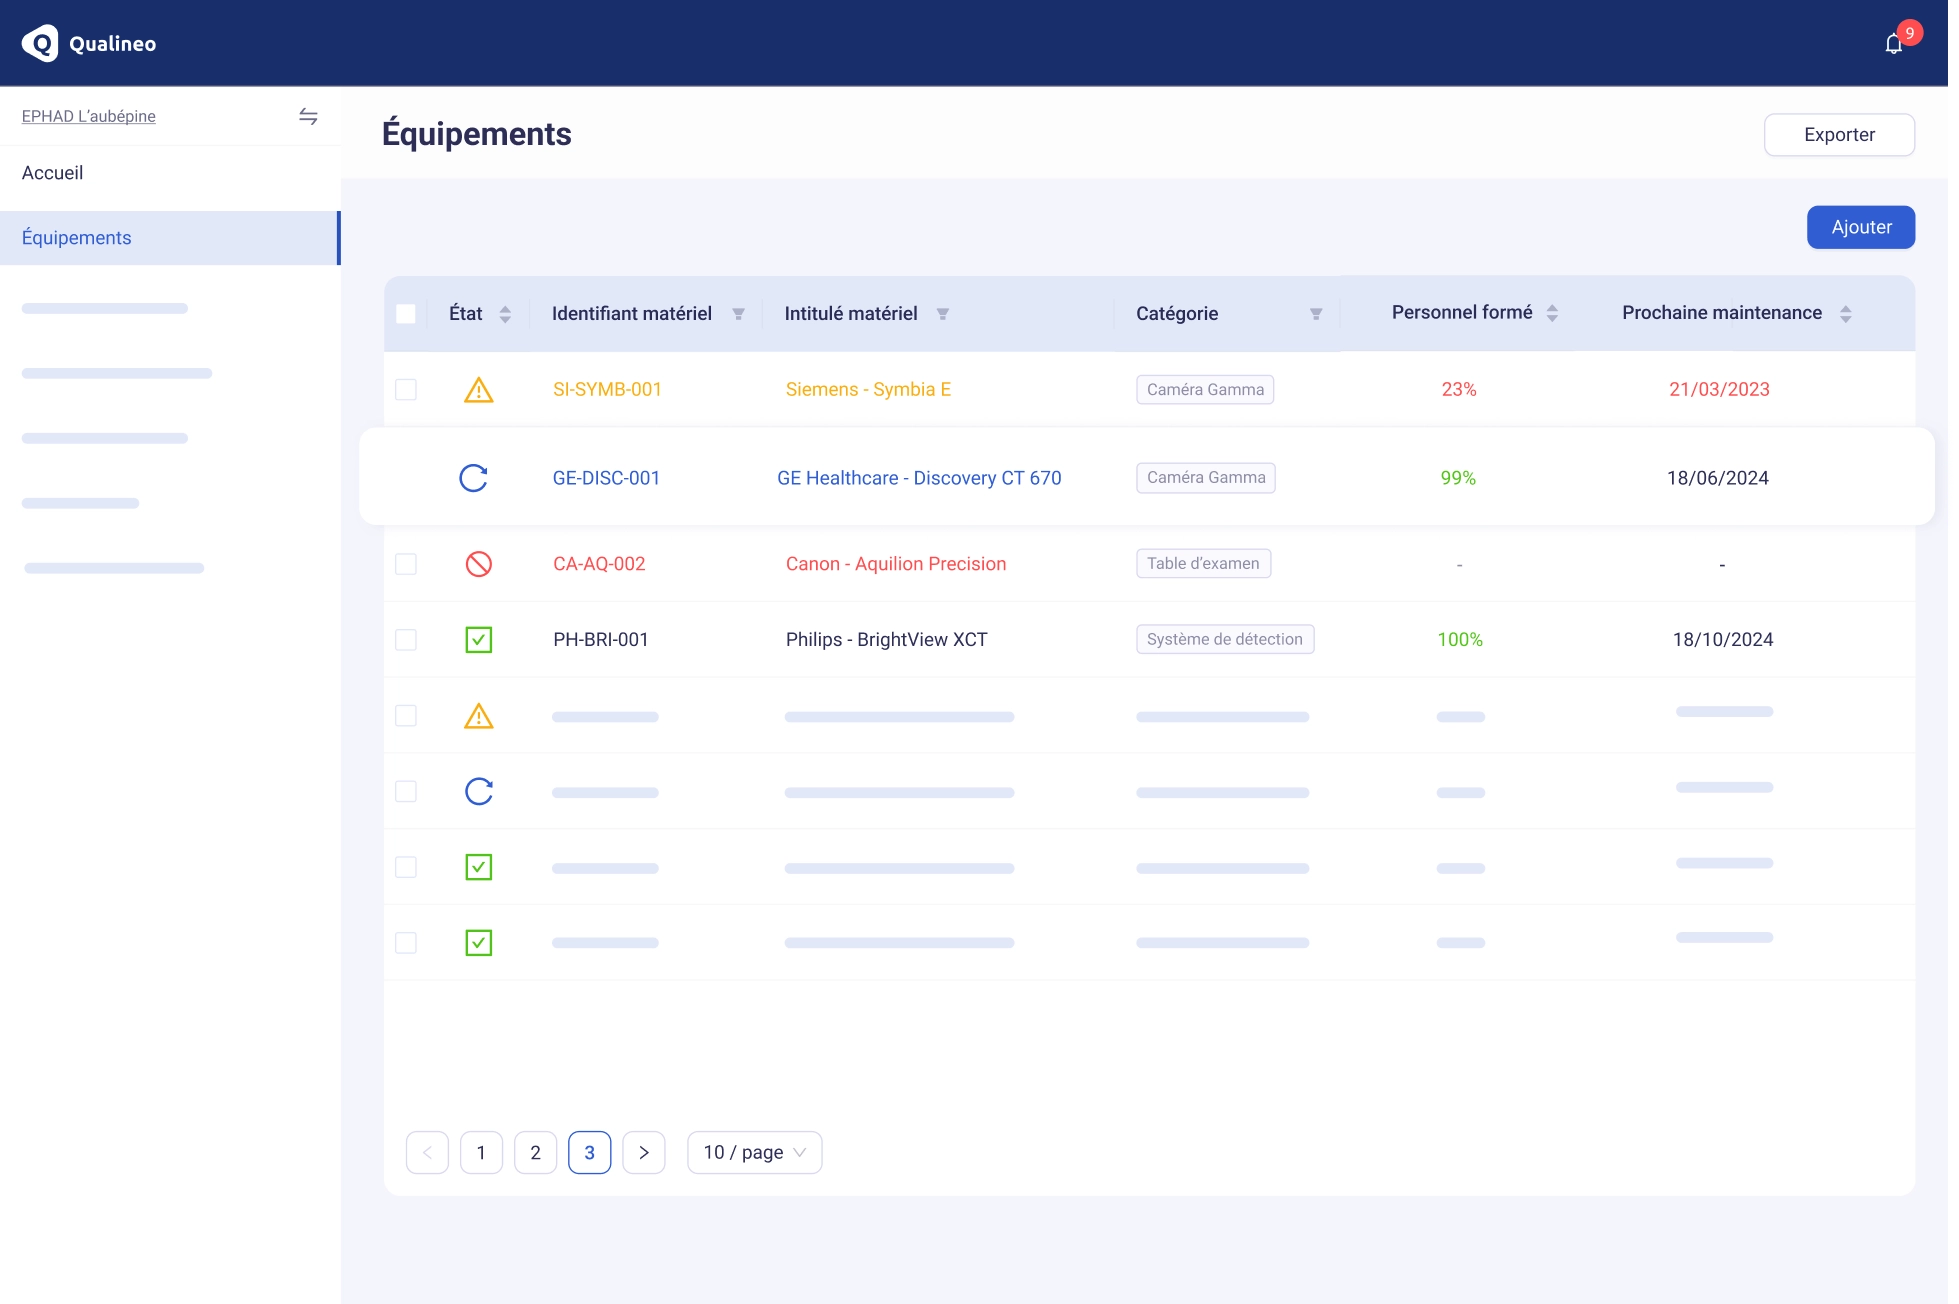This screenshot has width=1959, height=1304.
Task: Click the Qualineo logo
Action: (88, 43)
